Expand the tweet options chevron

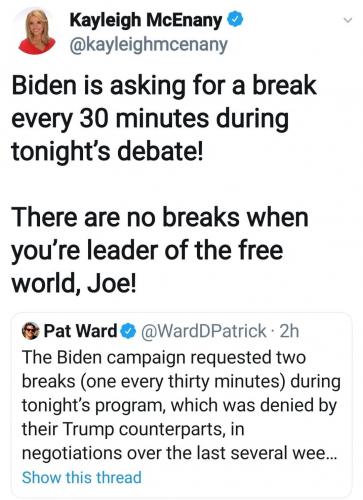coord(348,20)
